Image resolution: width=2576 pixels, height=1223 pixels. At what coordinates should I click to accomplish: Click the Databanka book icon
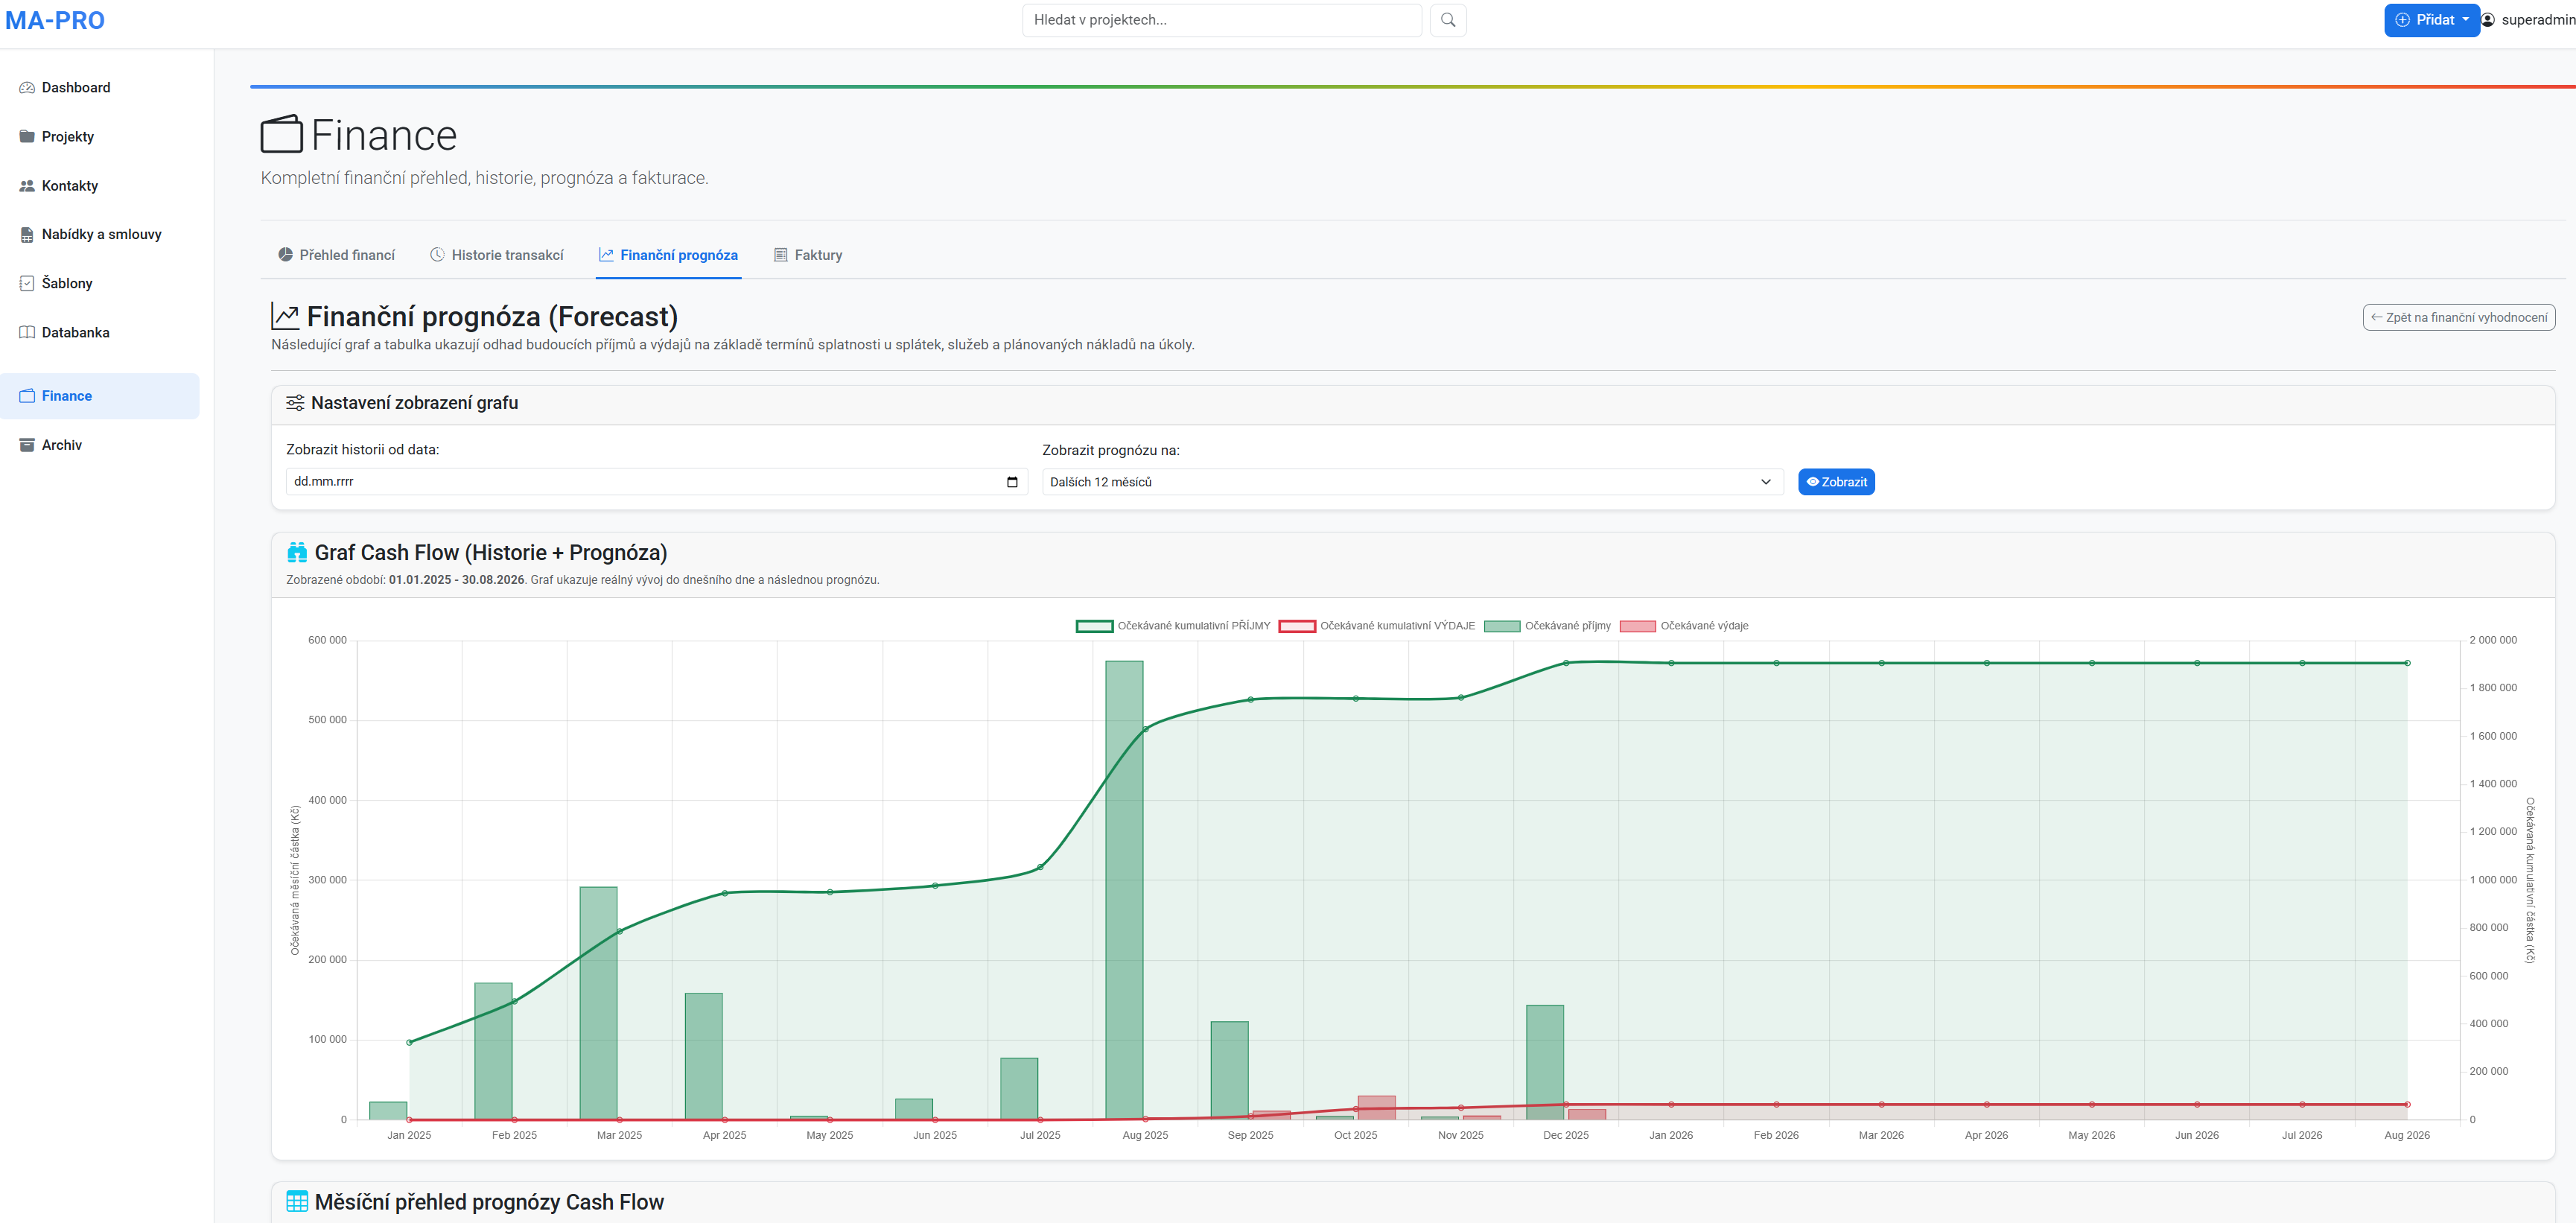(x=27, y=333)
